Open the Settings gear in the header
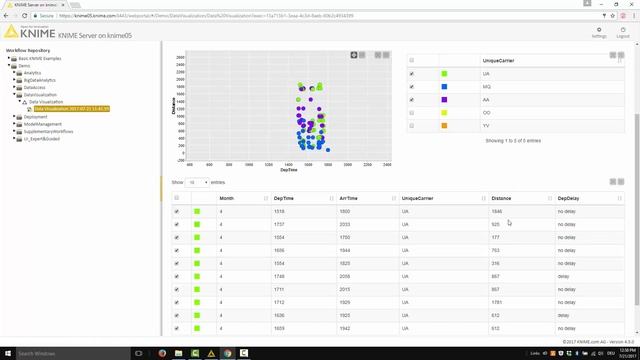This screenshot has height=360, width=640. tap(599, 30)
